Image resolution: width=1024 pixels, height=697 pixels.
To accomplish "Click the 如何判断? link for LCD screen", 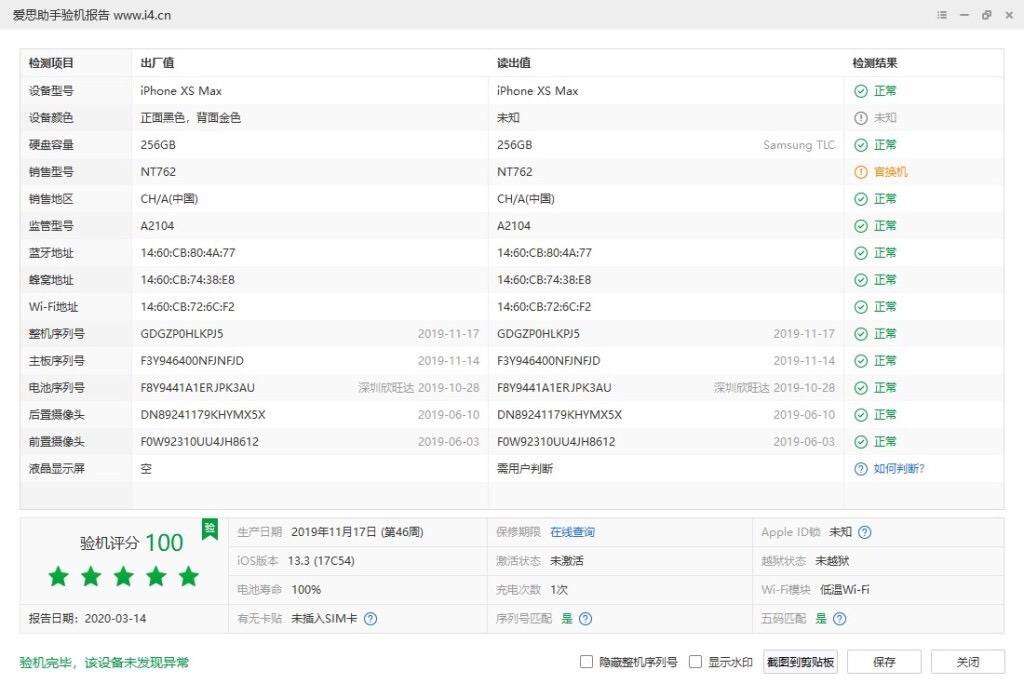I will (899, 469).
